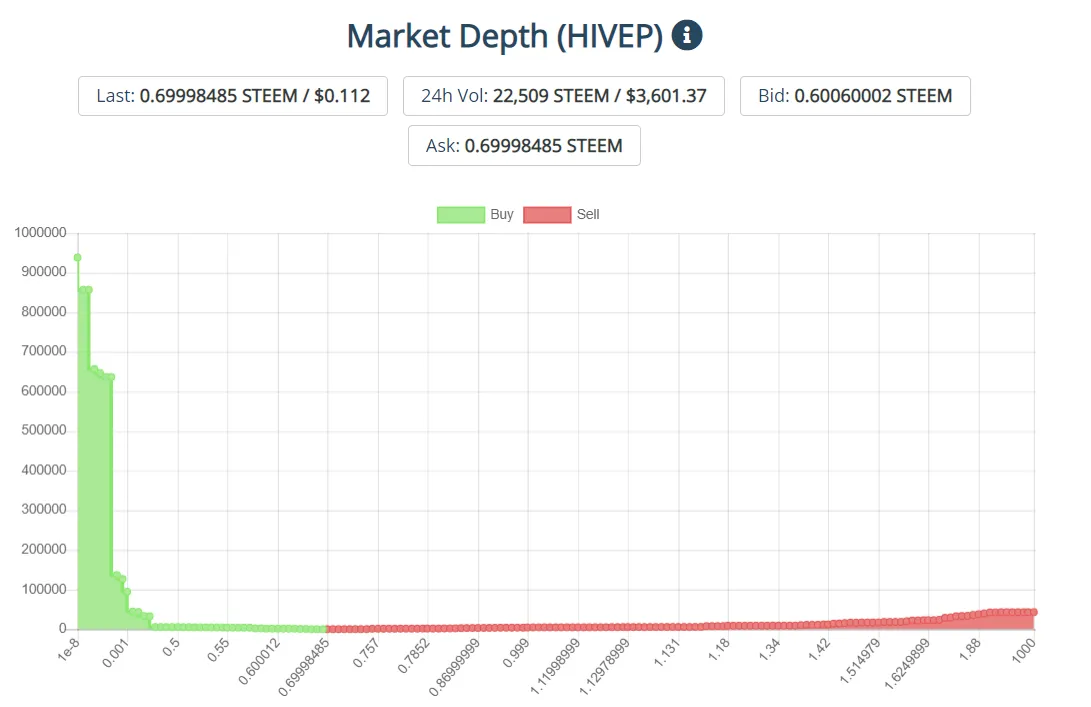Toggle the Sell legend red swatch
This screenshot has width=1091, height=707.
click(x=547, y=214)
